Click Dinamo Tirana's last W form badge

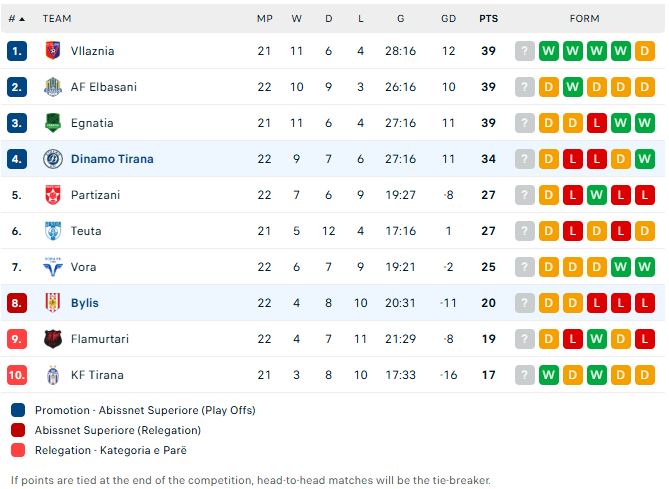coord(645,159)
